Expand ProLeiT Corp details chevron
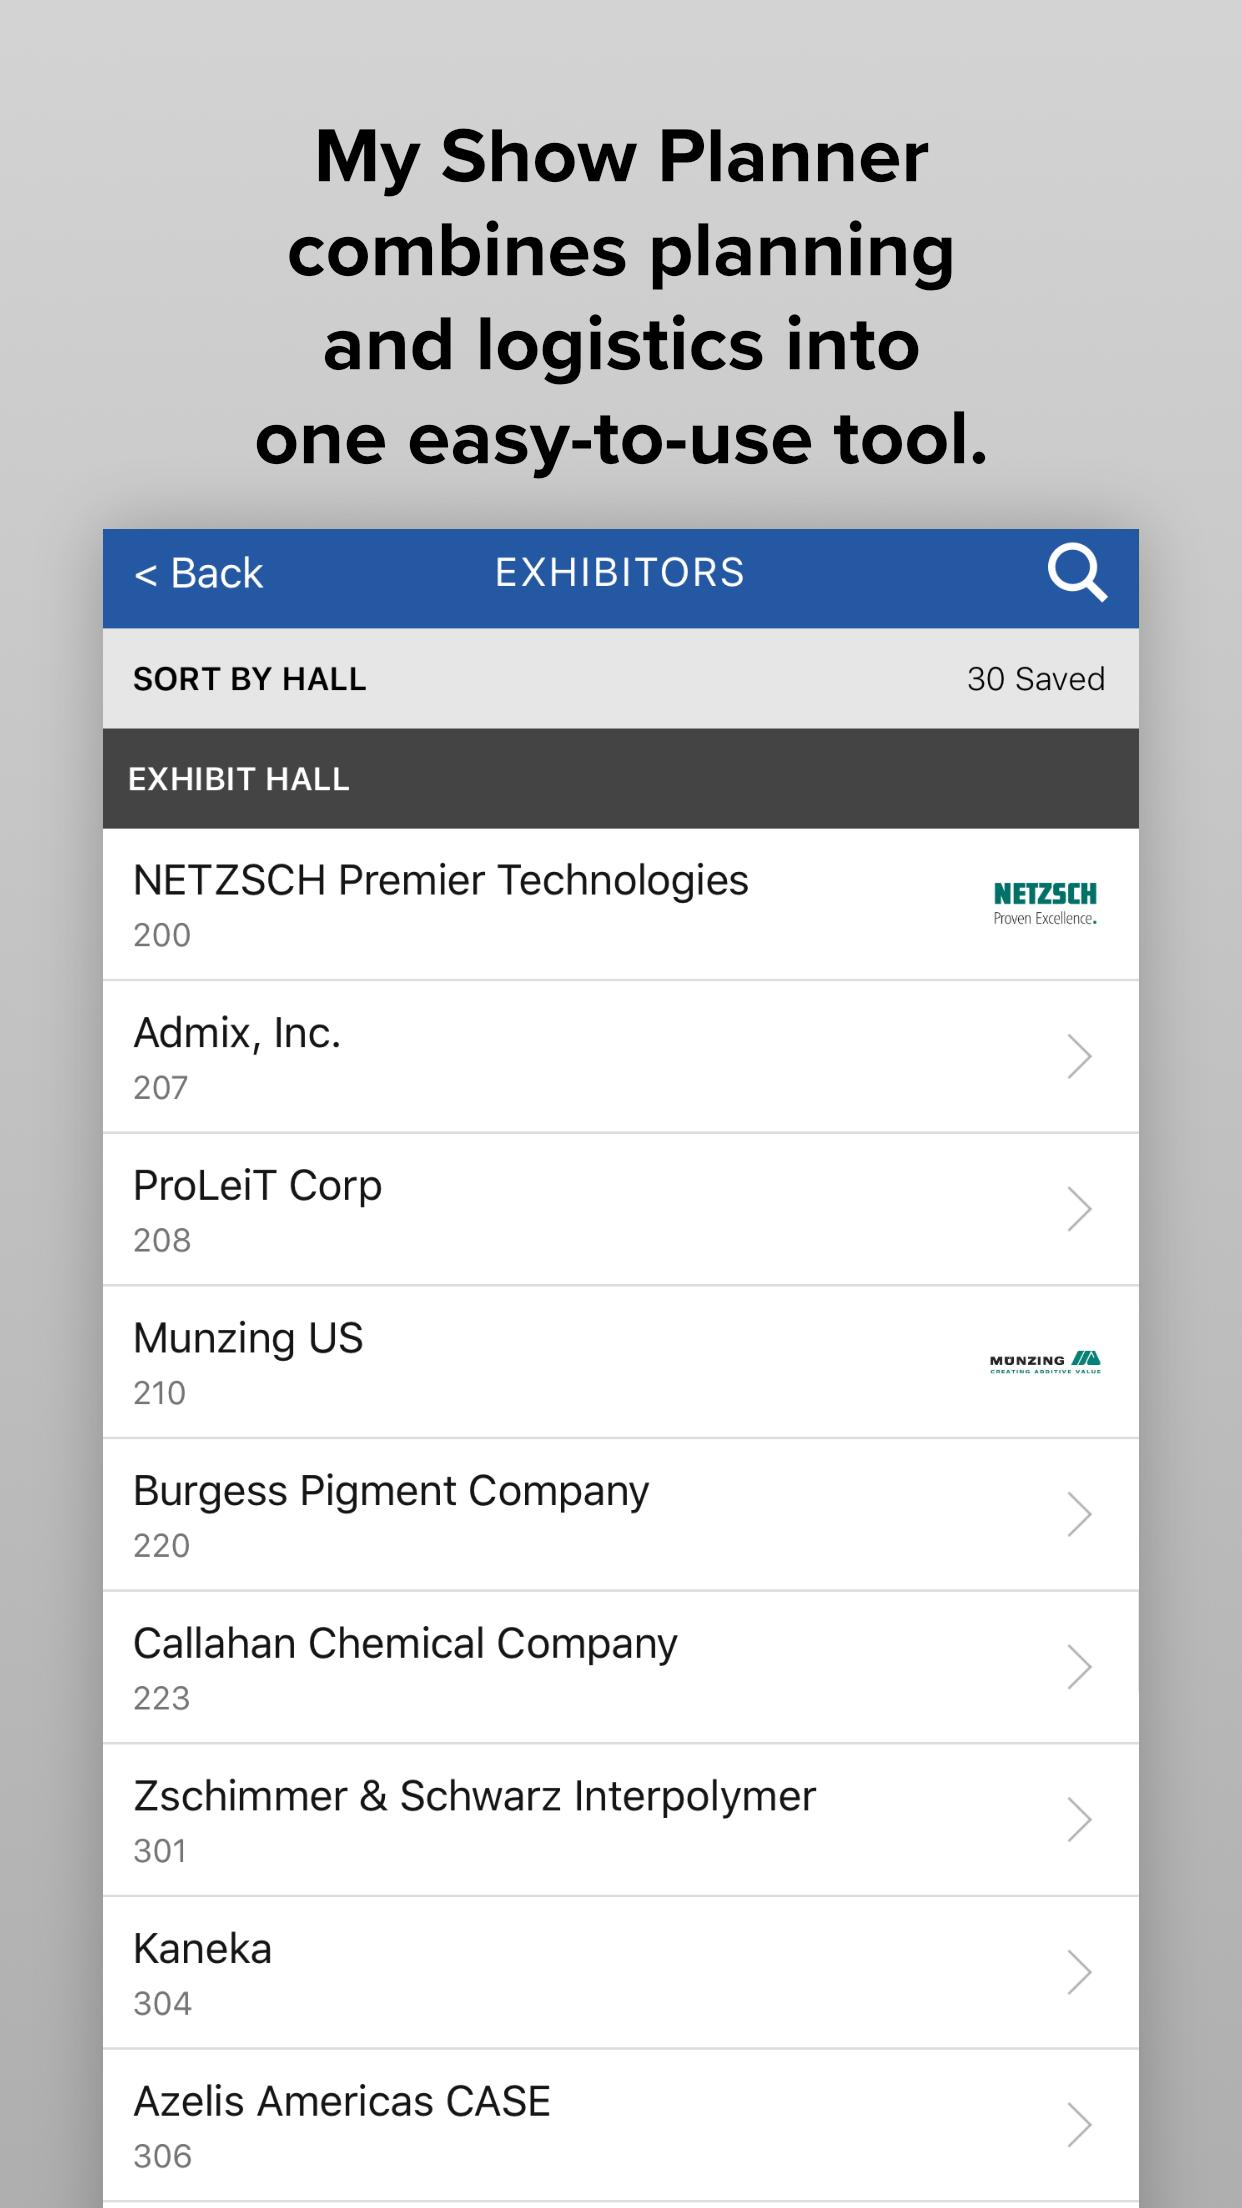The width and height of the screenshot is (1242, 2208). click(1079, 1209)
